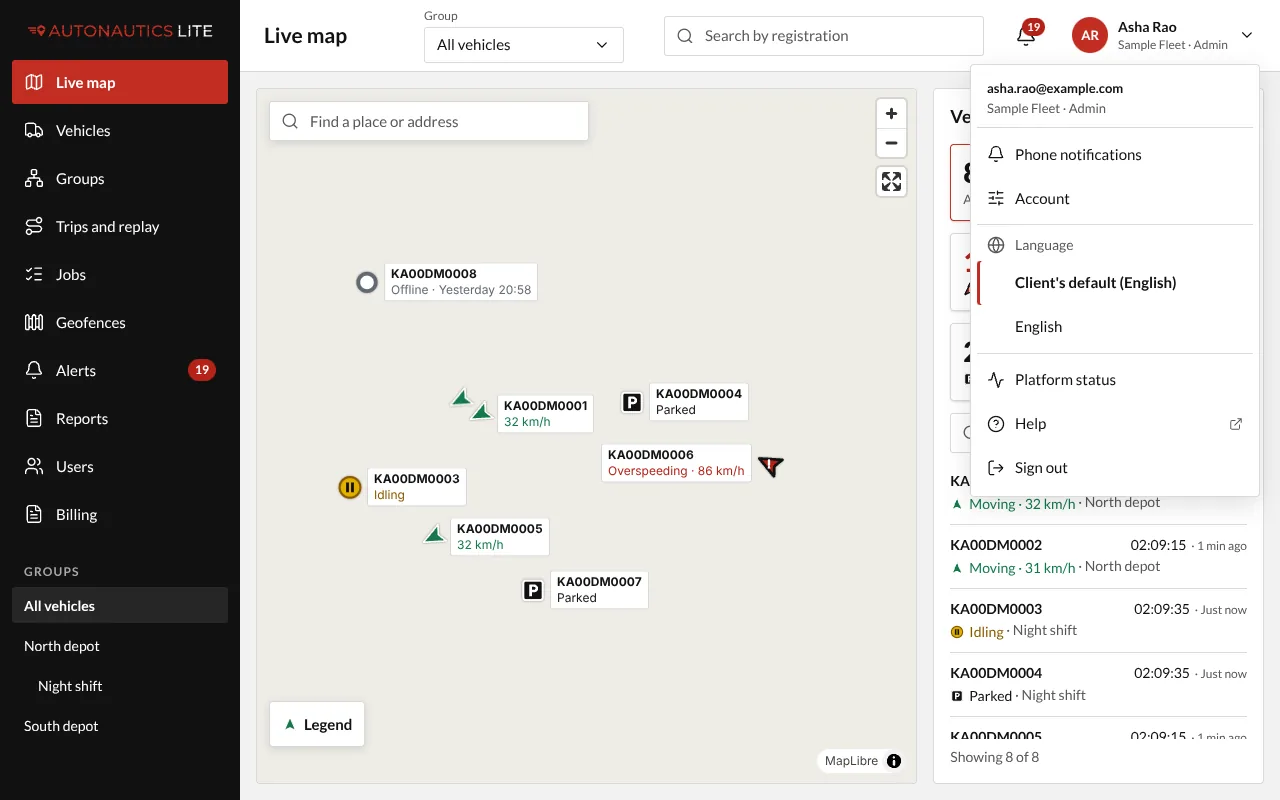This screenshot has height=800, width=1280.
Task: Choose the English language option
Action: point(1115,327)
